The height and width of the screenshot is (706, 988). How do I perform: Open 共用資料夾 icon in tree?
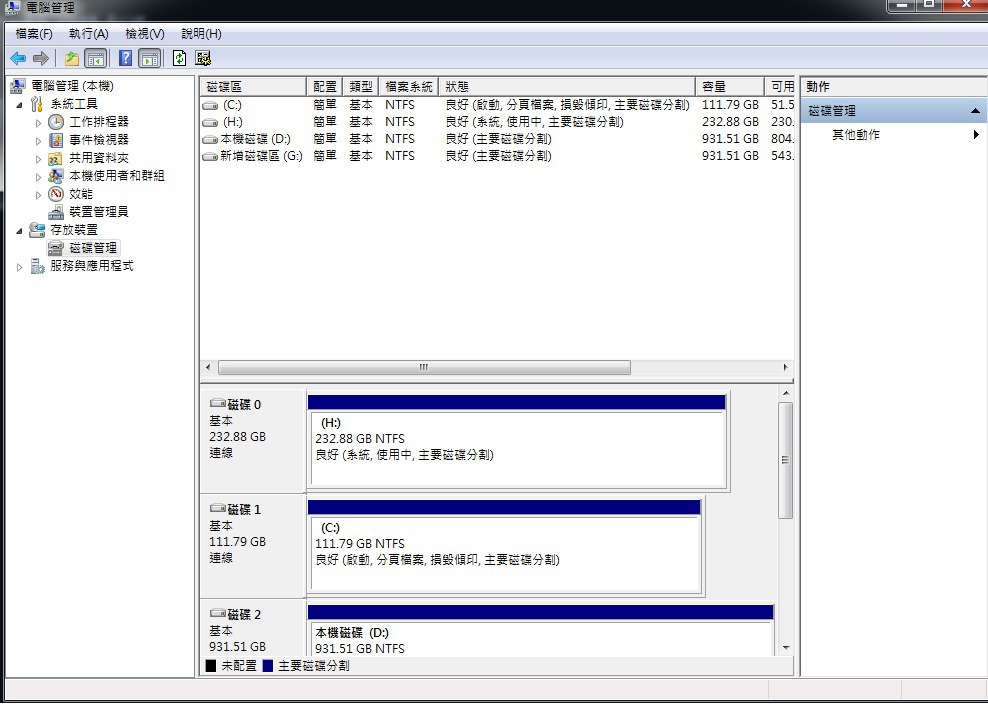click(56, 158)
